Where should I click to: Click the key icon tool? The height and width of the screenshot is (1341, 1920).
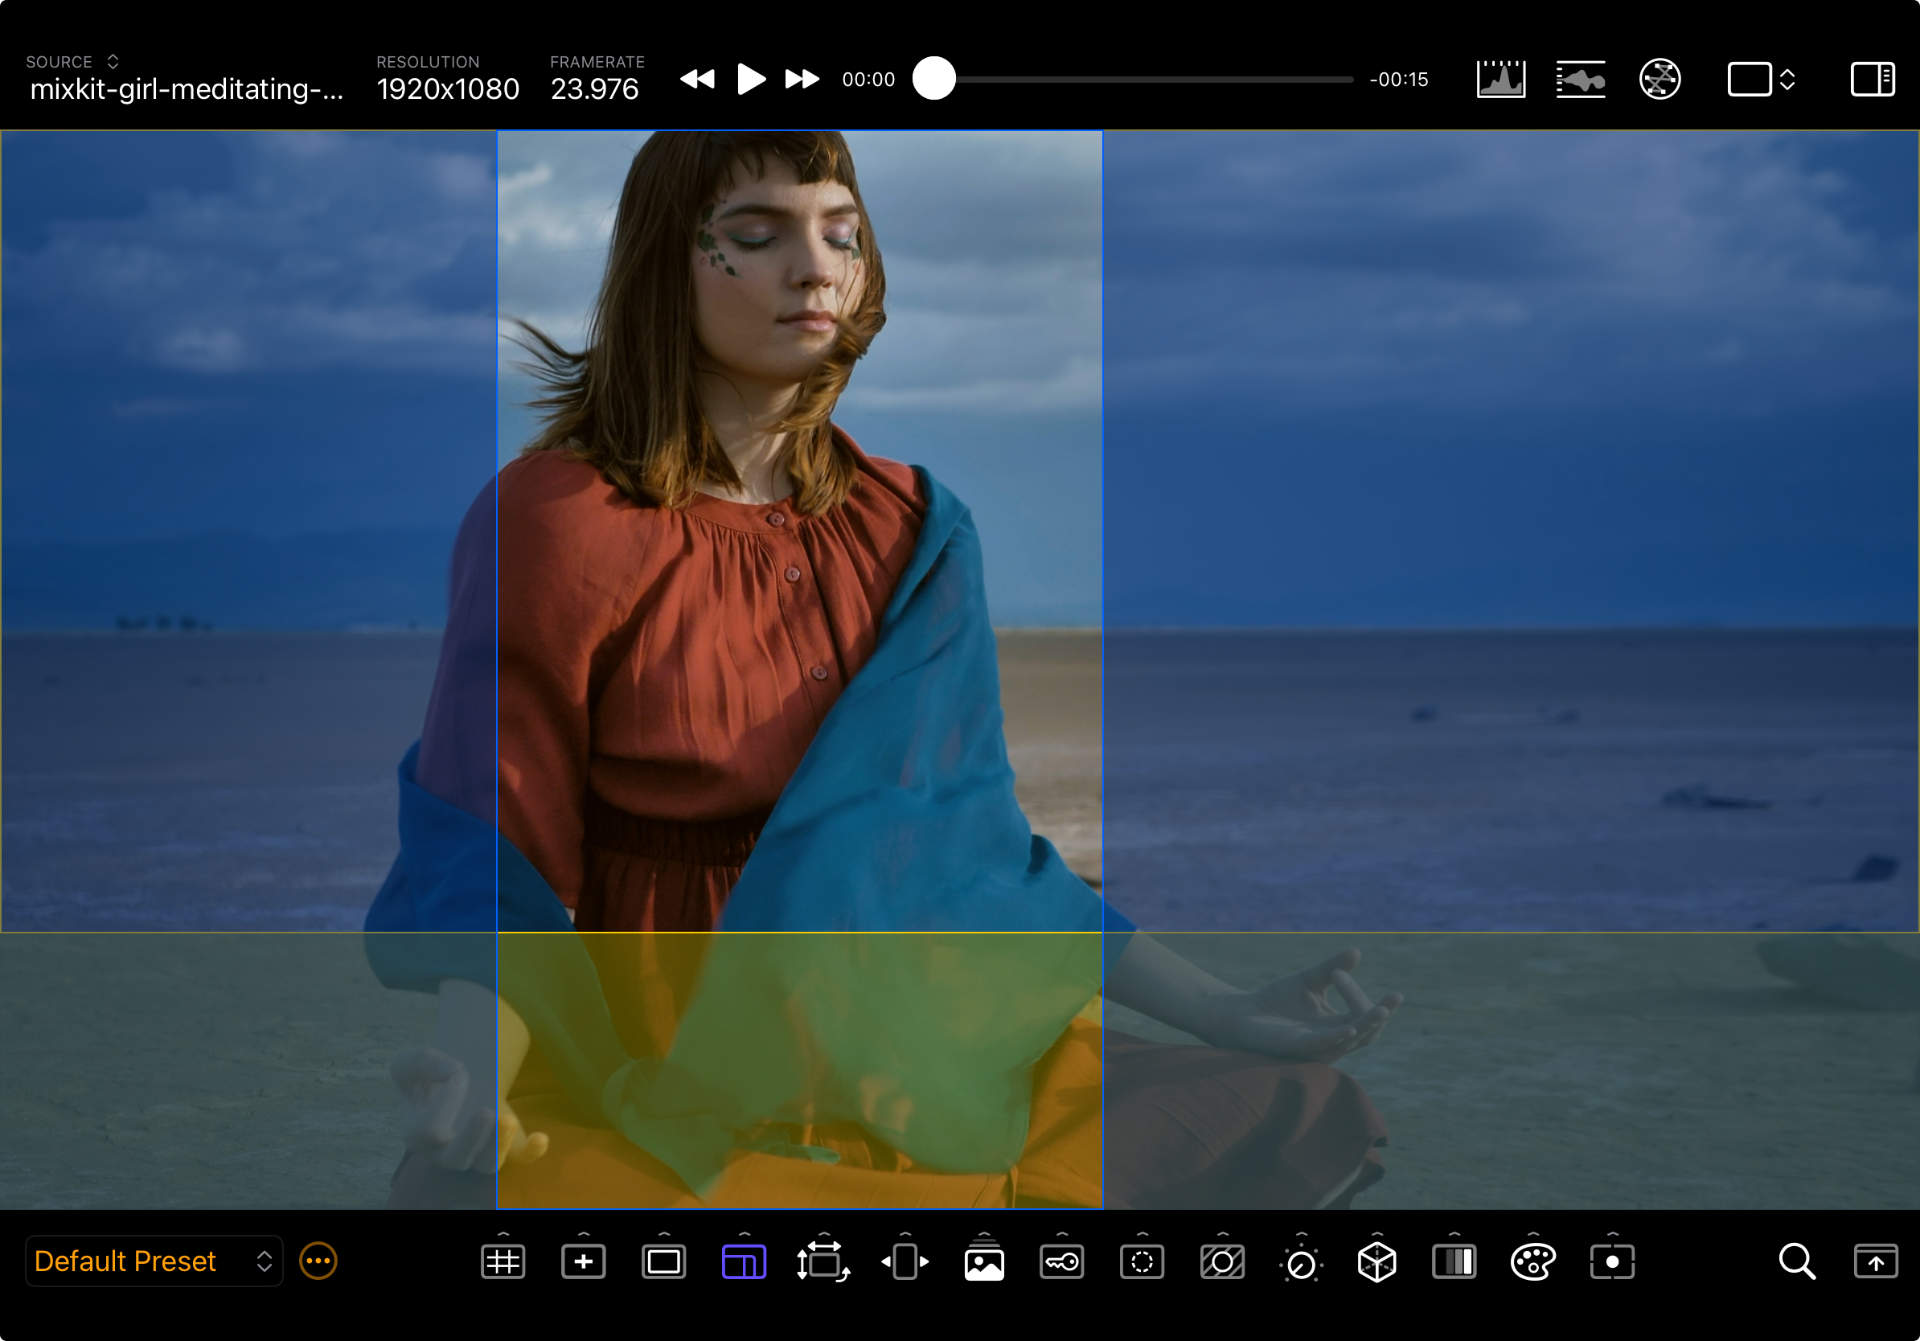(x=1062, y=1262)
